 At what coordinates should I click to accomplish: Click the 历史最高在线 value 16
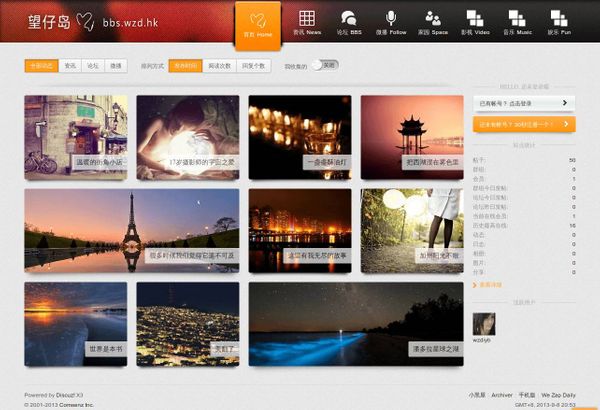572,225
